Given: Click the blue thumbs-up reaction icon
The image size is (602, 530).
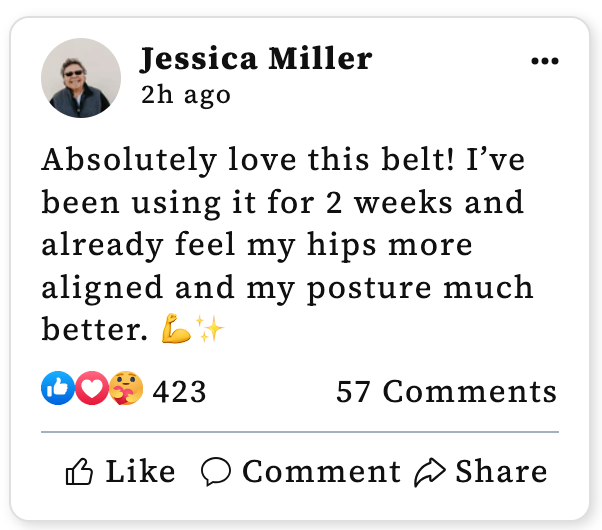Looking at the screenshot, I should (x=55, y=389).
